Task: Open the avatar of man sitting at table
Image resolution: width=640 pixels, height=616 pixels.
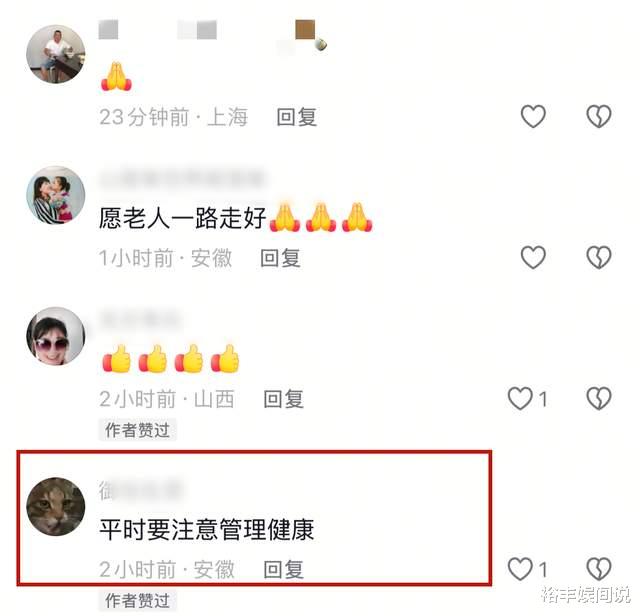Action: coord(56,54)
